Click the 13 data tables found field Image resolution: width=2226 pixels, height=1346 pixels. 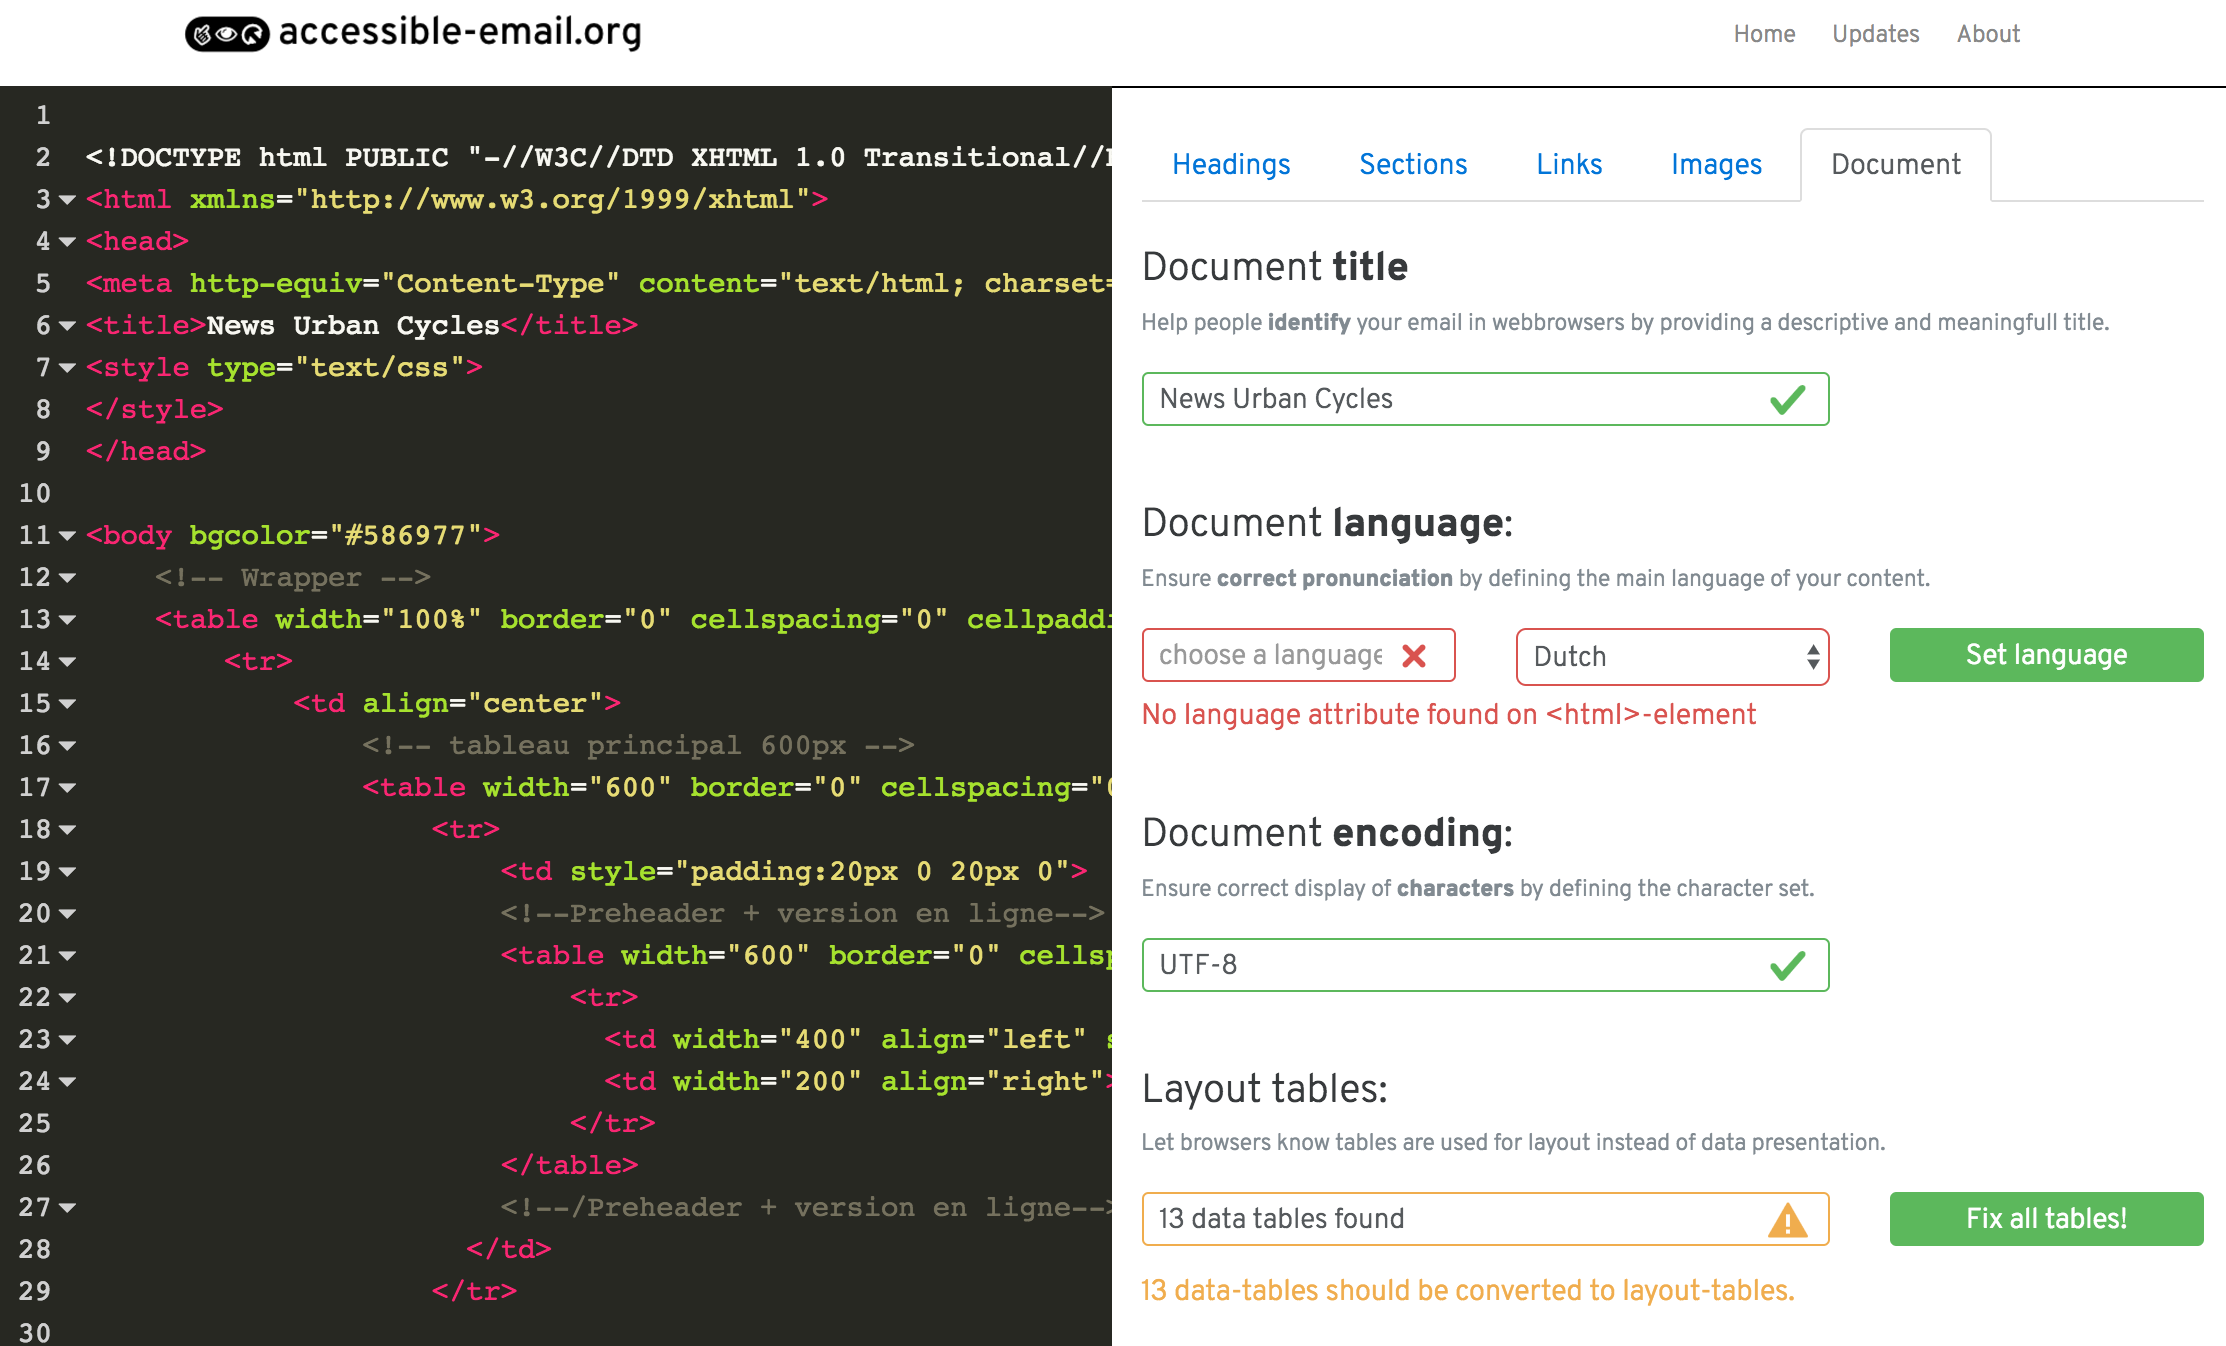(1485, 1219)
